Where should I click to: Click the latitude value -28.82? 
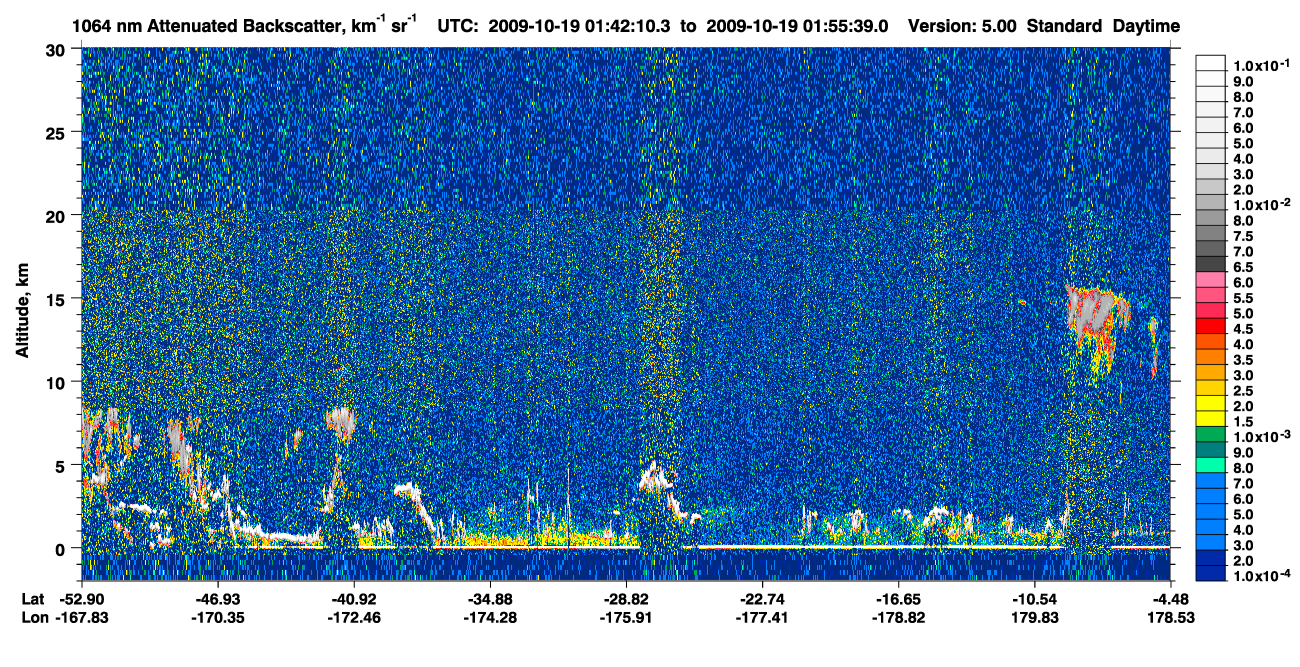point(626,598)
